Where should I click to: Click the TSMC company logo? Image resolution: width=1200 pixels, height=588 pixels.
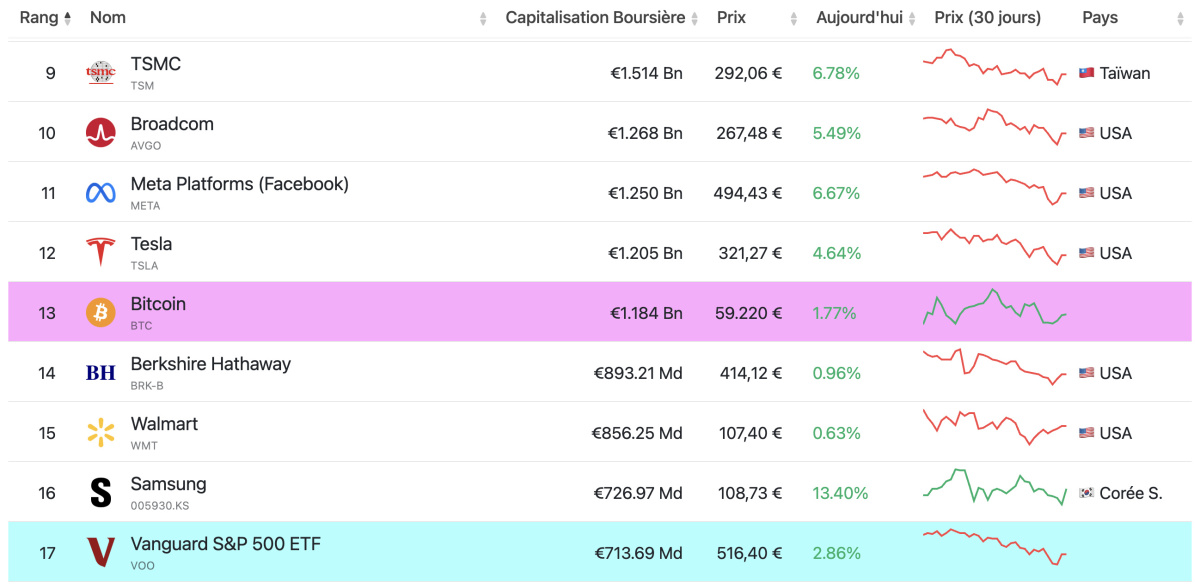pyautogui.click(x=101, y=72)
